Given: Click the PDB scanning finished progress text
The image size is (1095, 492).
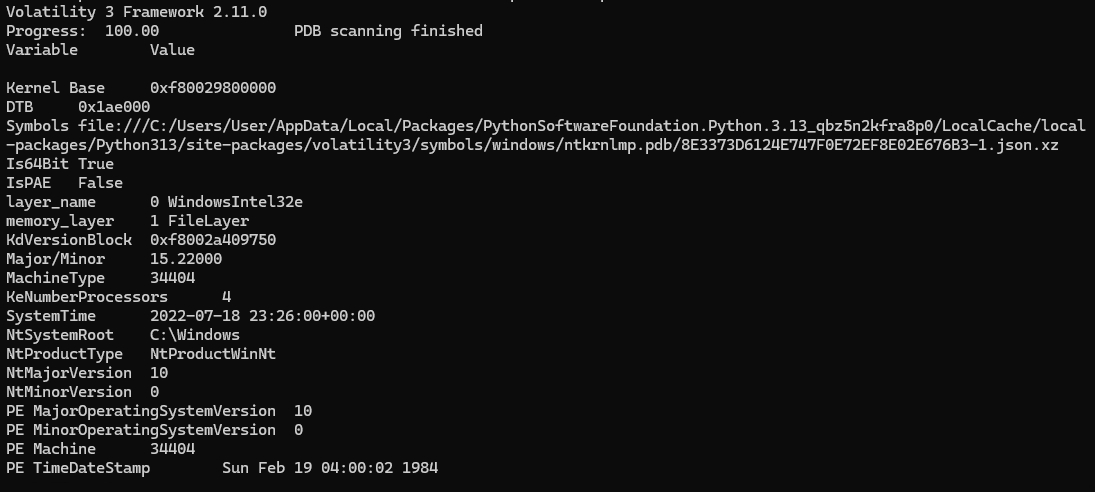Looking at the screenshot, I should 388,31.
